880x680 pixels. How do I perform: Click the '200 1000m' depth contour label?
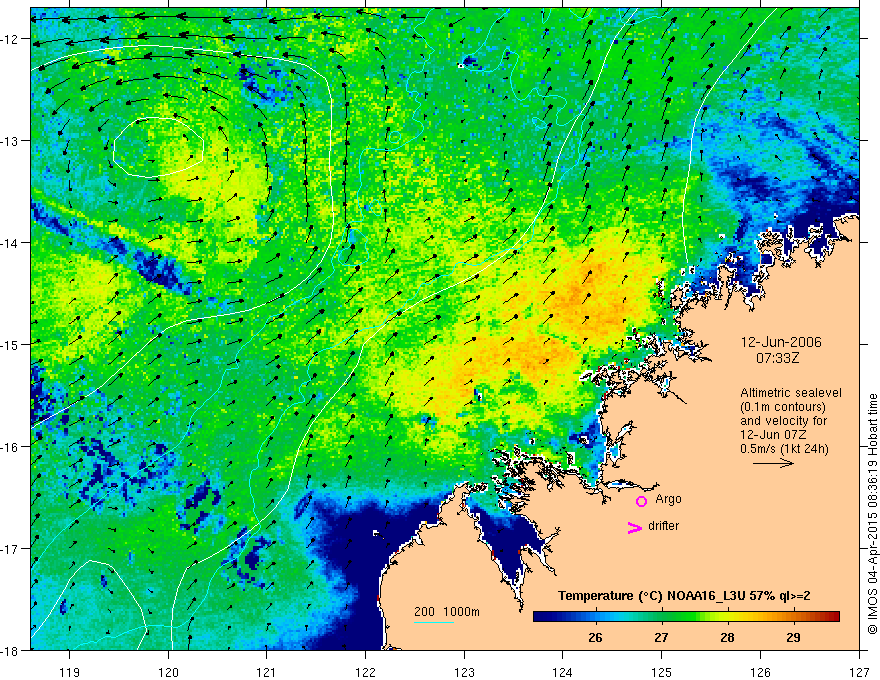point(447,612)
